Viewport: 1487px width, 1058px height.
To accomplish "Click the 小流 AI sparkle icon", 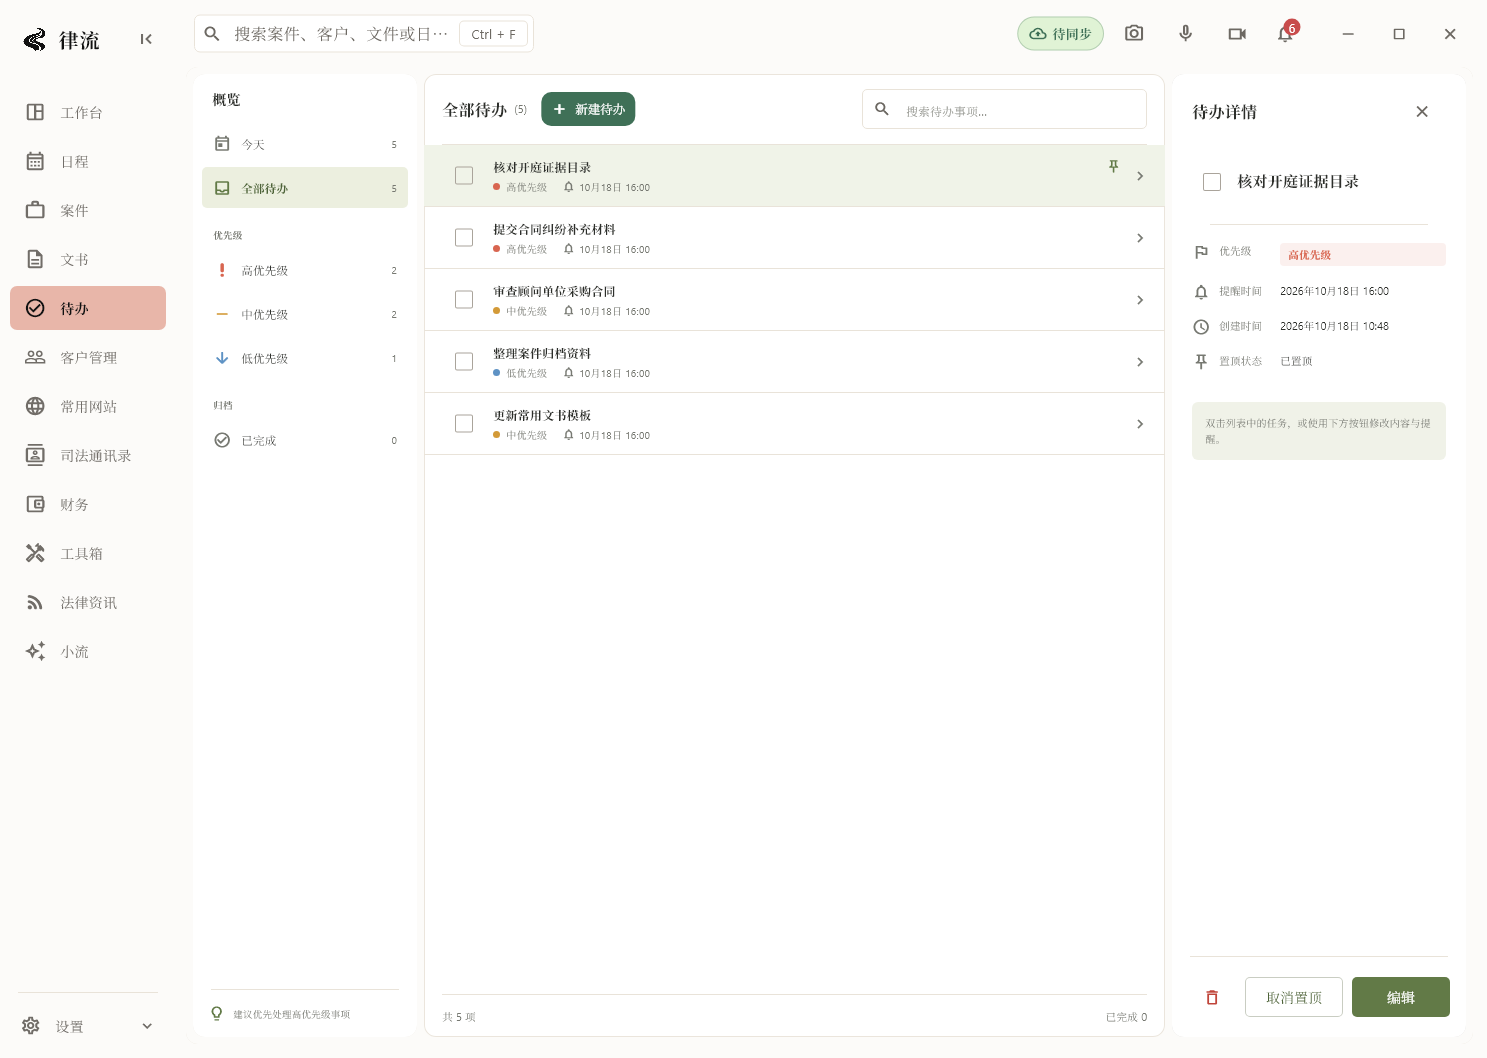I will tap(35, 651).
